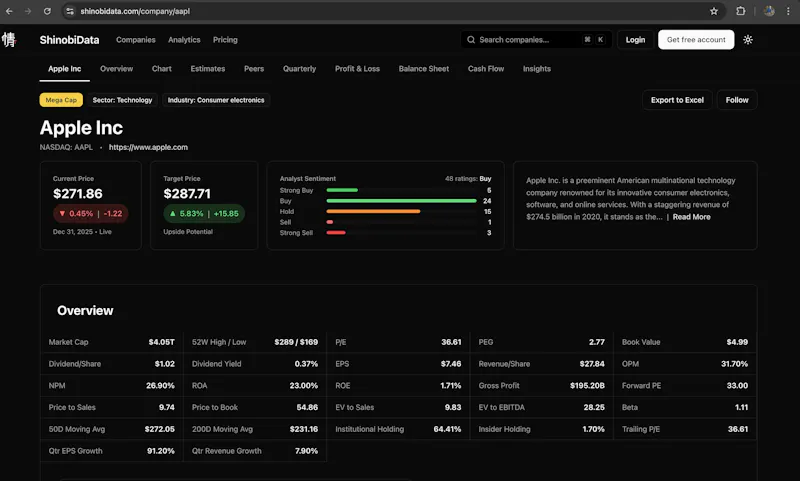
Task: Click the EPS value $7.46
Action: click(451, 364)
